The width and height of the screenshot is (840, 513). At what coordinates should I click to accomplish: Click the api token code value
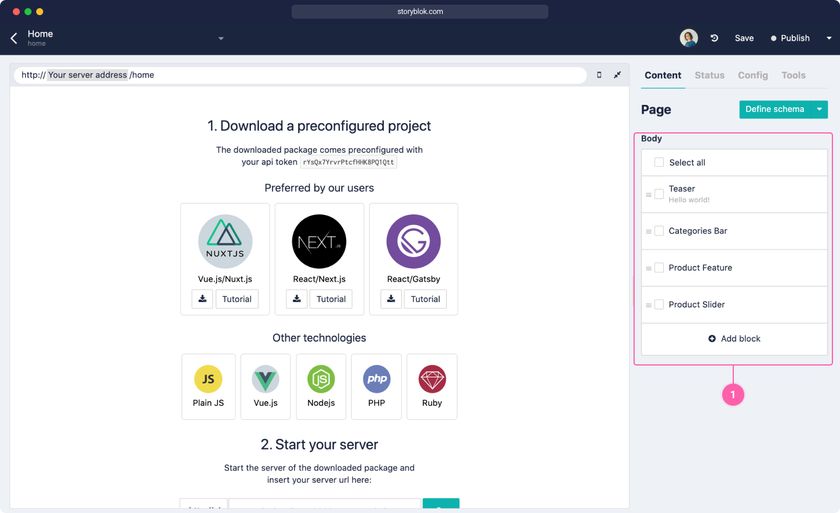point(348,162)
